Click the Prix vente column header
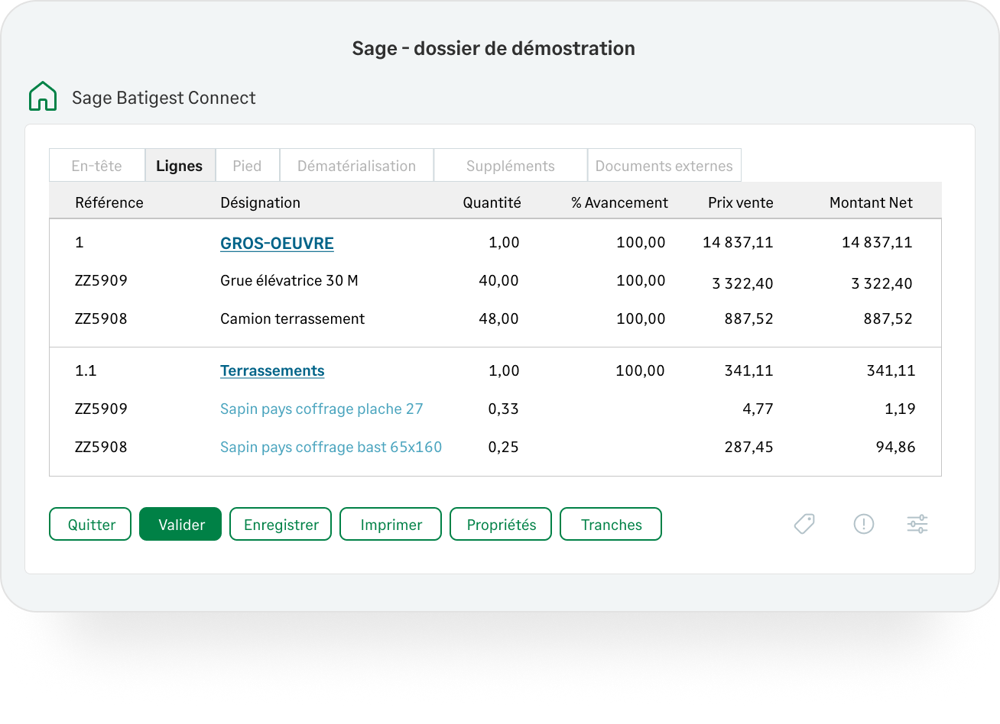The width and height of the screenshot is (1000, 724). tap(740, 203)
